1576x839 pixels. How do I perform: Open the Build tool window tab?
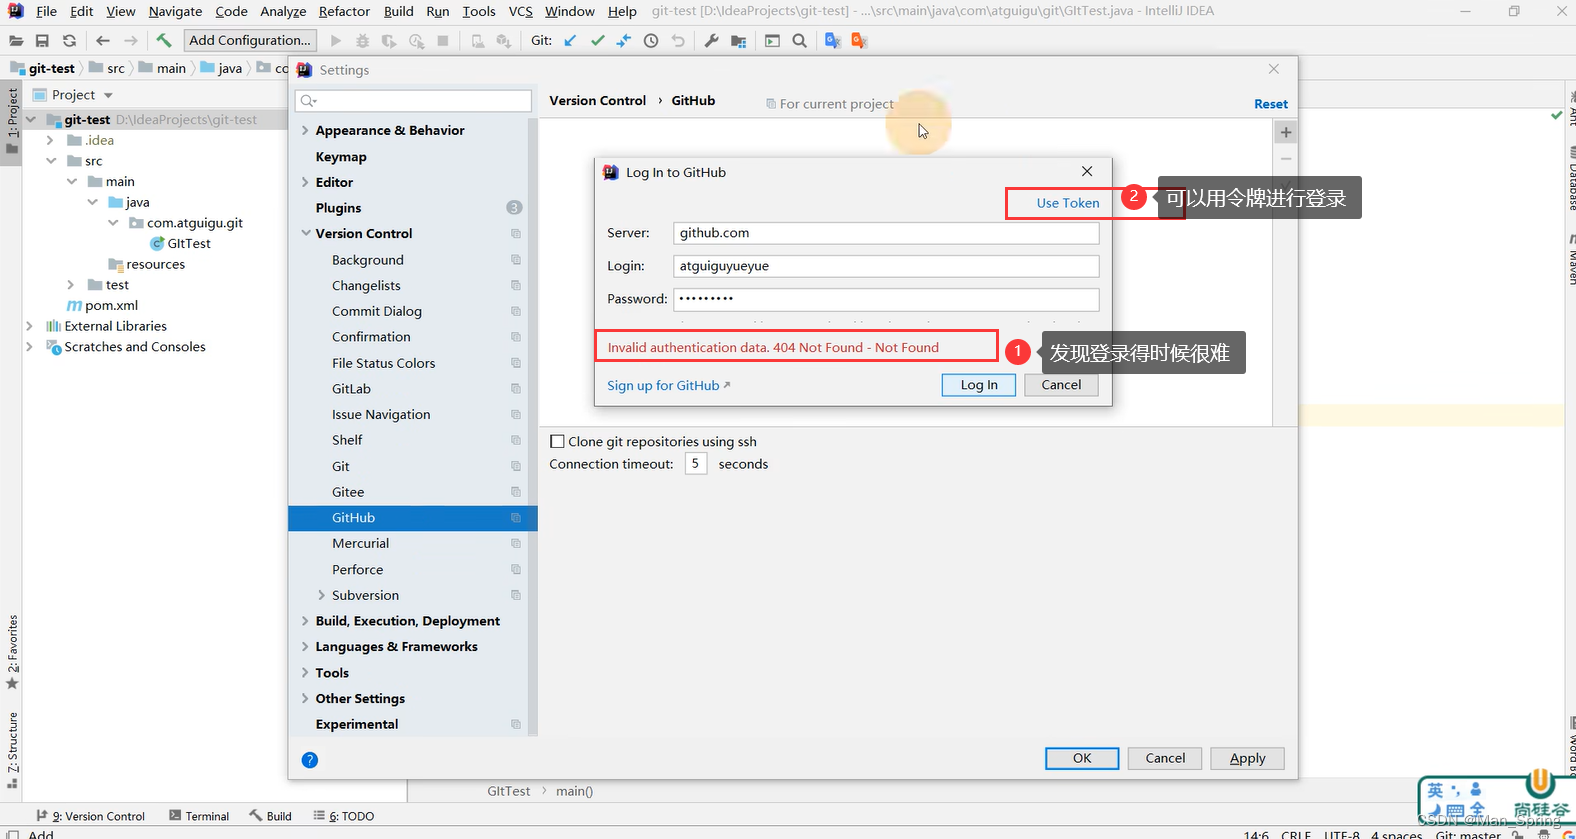pos(270,816)
